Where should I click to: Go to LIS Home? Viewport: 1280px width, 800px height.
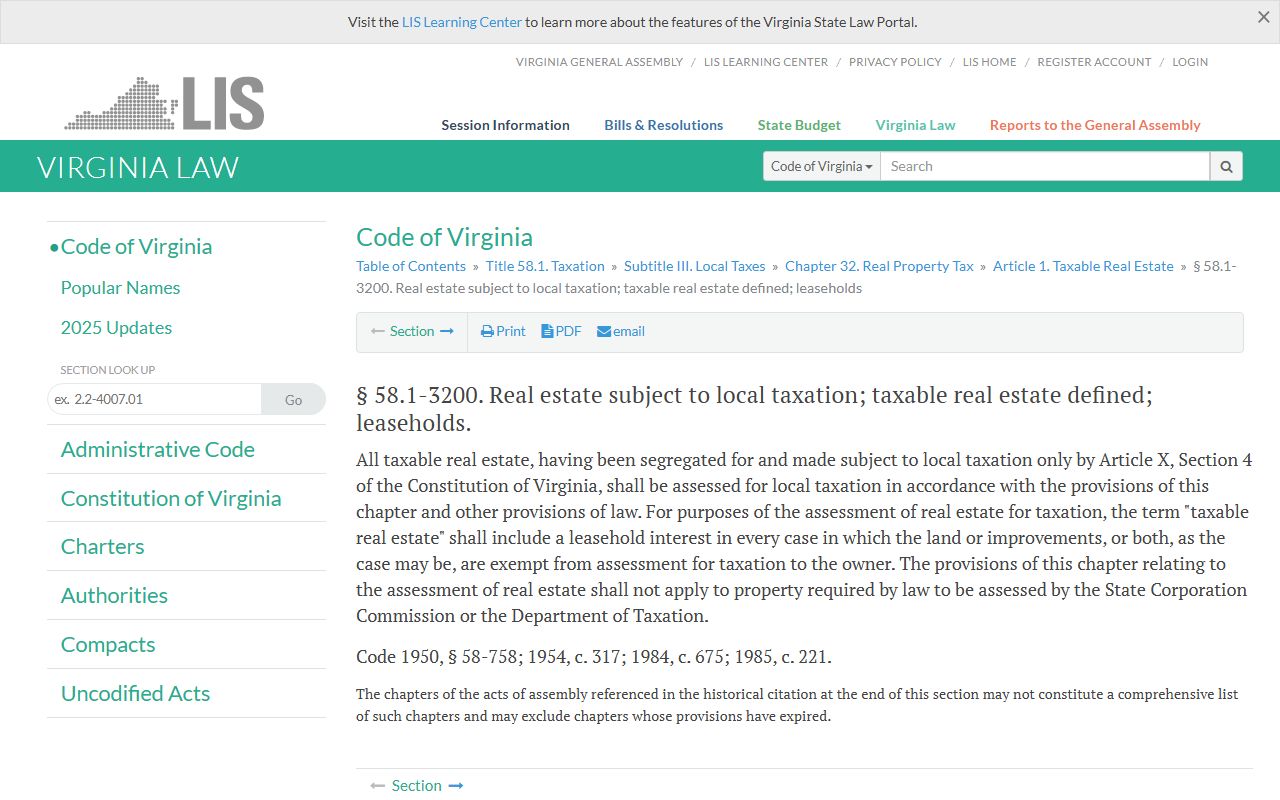pos(989,62)
